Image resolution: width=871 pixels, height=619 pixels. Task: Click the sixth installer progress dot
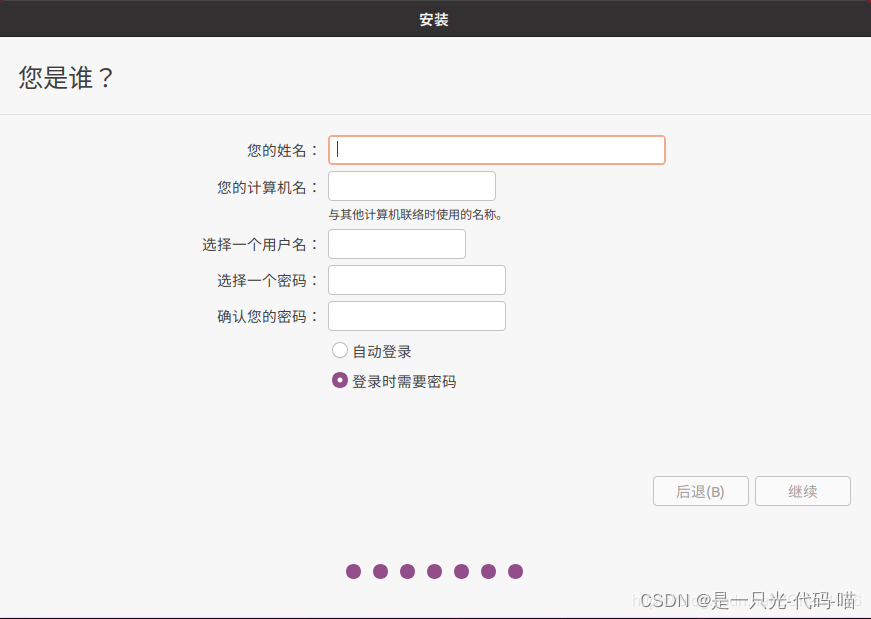488,572
